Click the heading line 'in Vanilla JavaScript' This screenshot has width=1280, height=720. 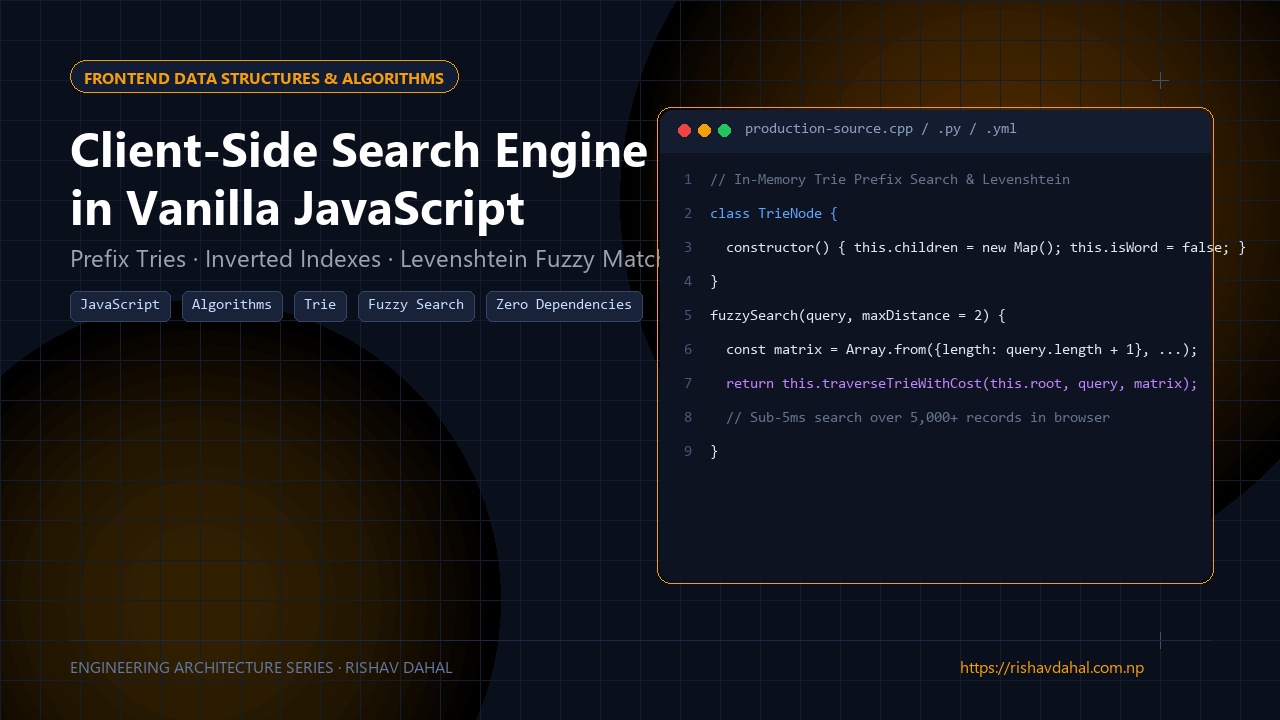pos(297,208)
